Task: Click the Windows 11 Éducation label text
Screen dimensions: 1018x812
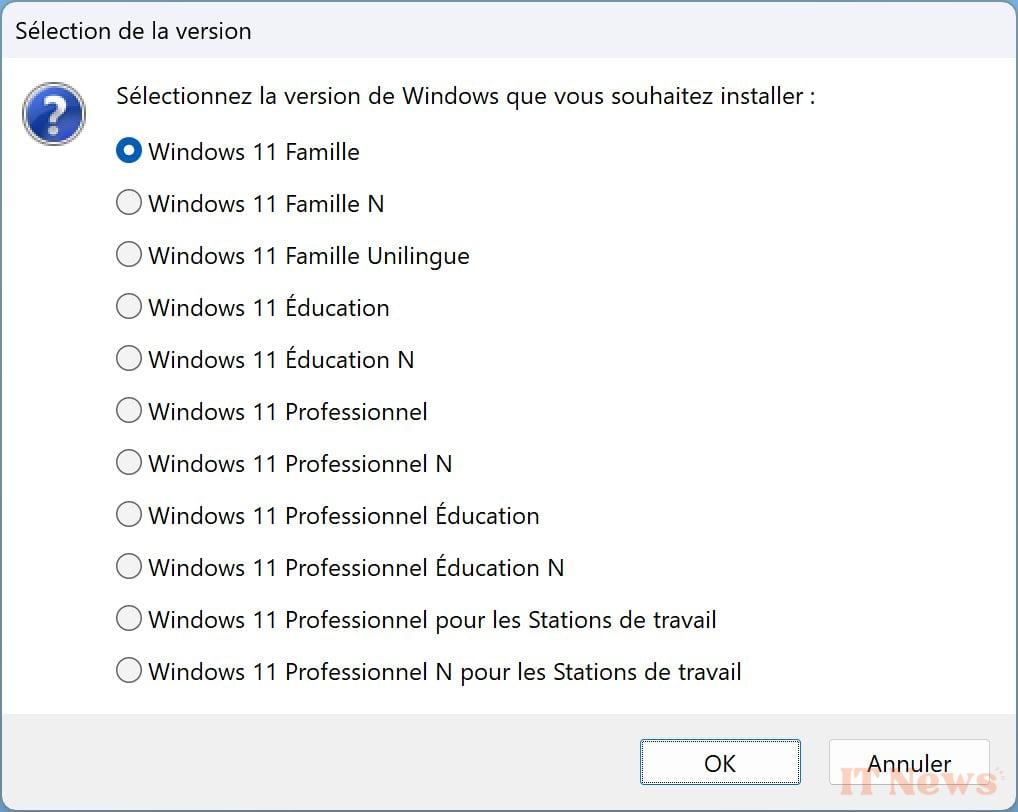Action: [269, 306]
